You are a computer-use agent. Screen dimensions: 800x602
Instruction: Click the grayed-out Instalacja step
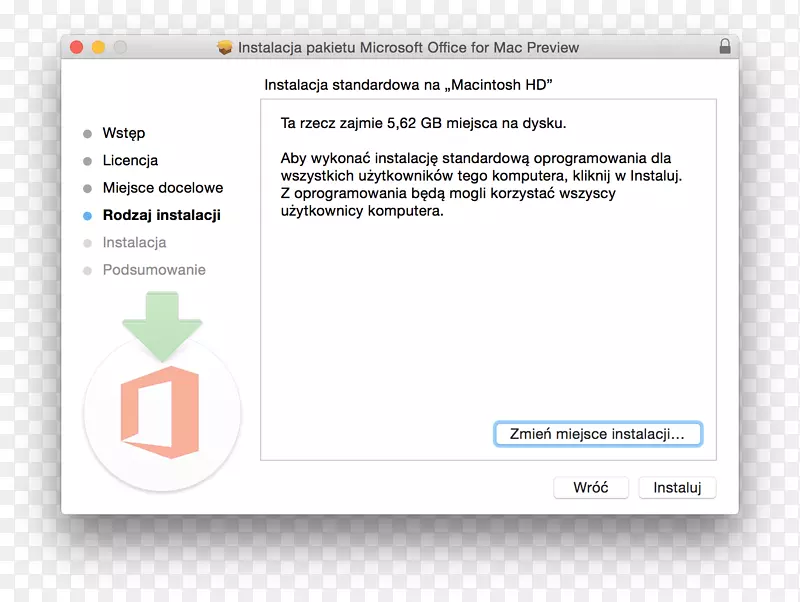pyautogui.click(x=134, y=242)
